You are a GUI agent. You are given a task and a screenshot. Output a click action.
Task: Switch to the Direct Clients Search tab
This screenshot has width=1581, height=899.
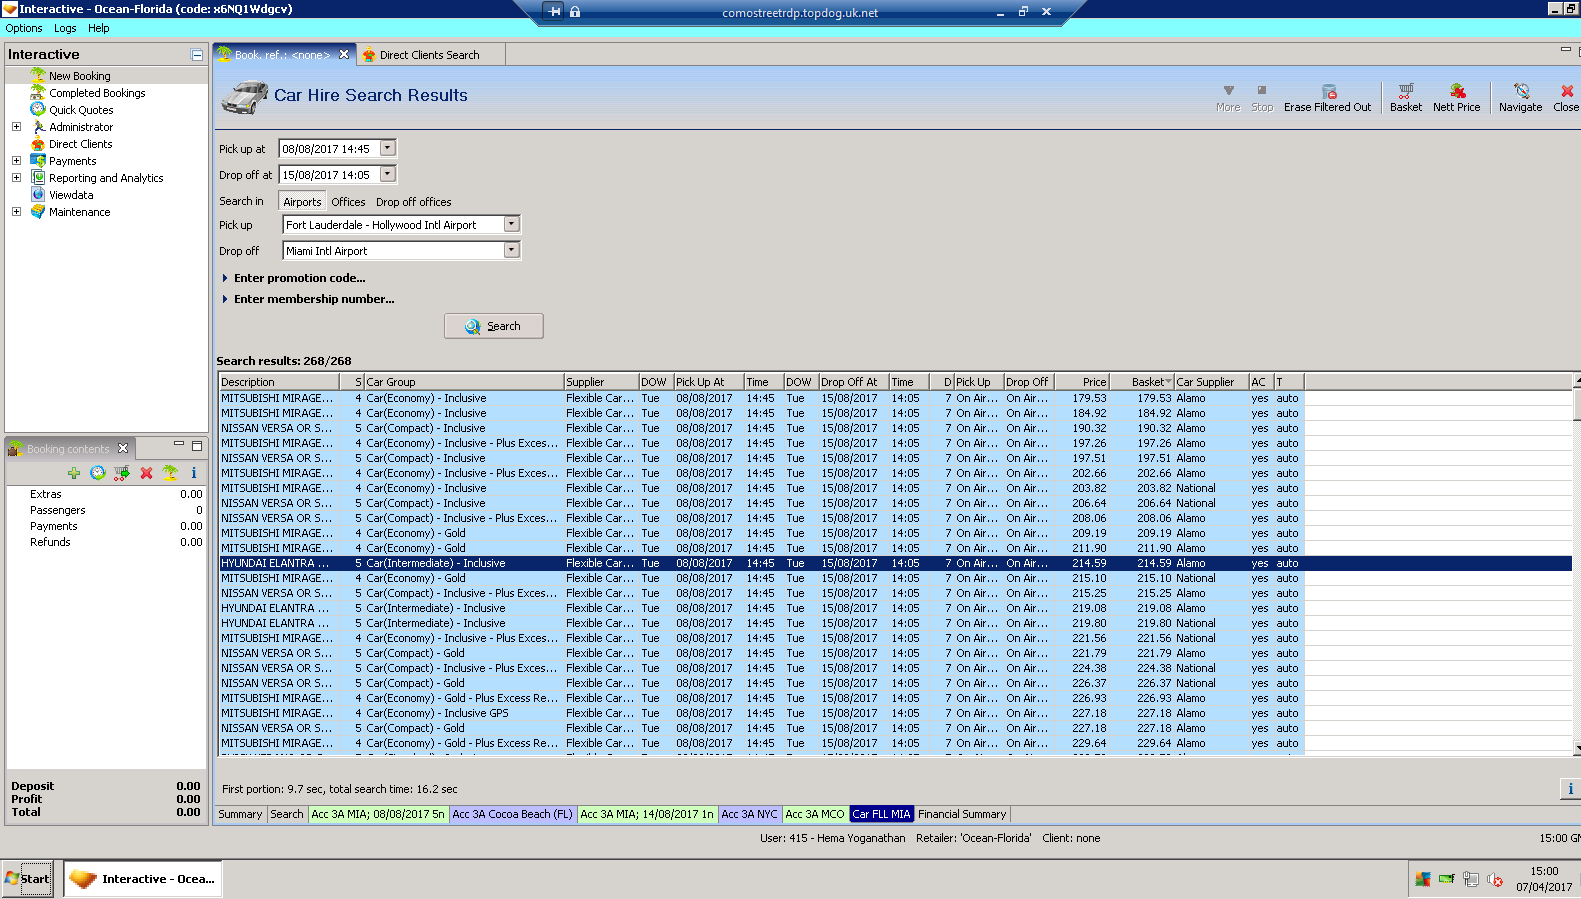(429, 55)
